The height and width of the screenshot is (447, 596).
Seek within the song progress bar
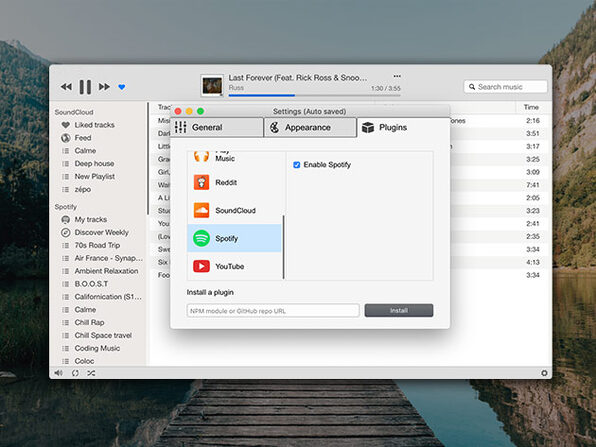click(x=314, y=95)
